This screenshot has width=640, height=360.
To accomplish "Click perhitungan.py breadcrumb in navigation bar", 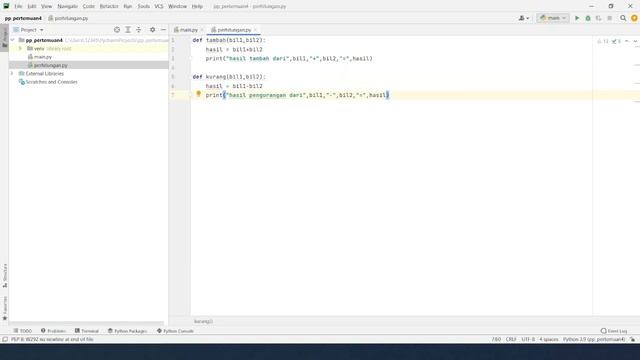I will coord(68,18).
